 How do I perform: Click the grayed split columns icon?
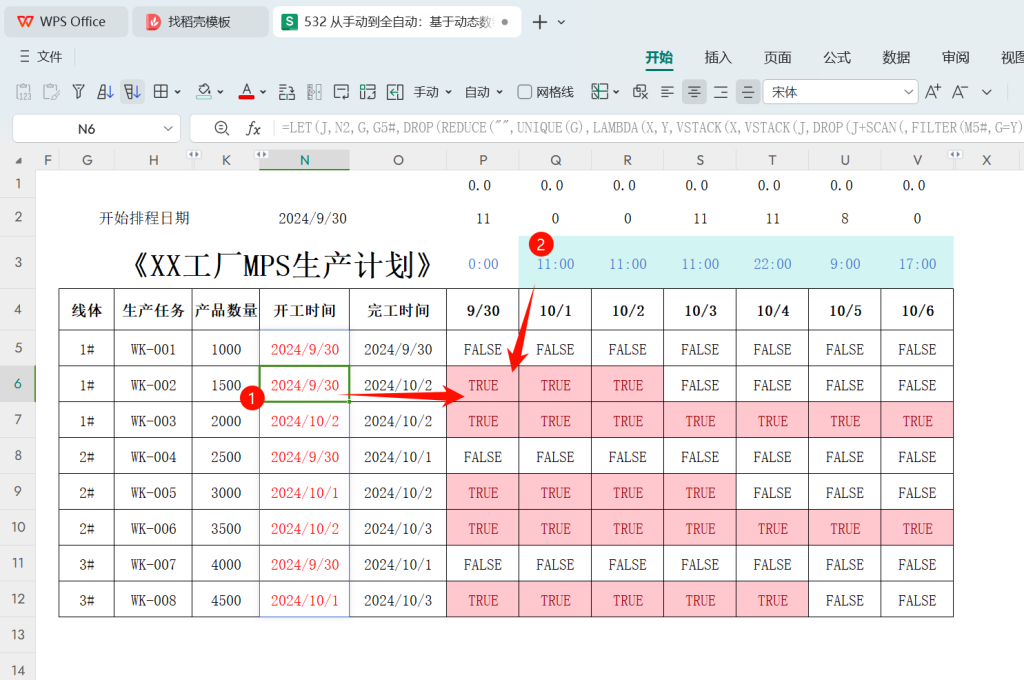[x=314, y=92]
